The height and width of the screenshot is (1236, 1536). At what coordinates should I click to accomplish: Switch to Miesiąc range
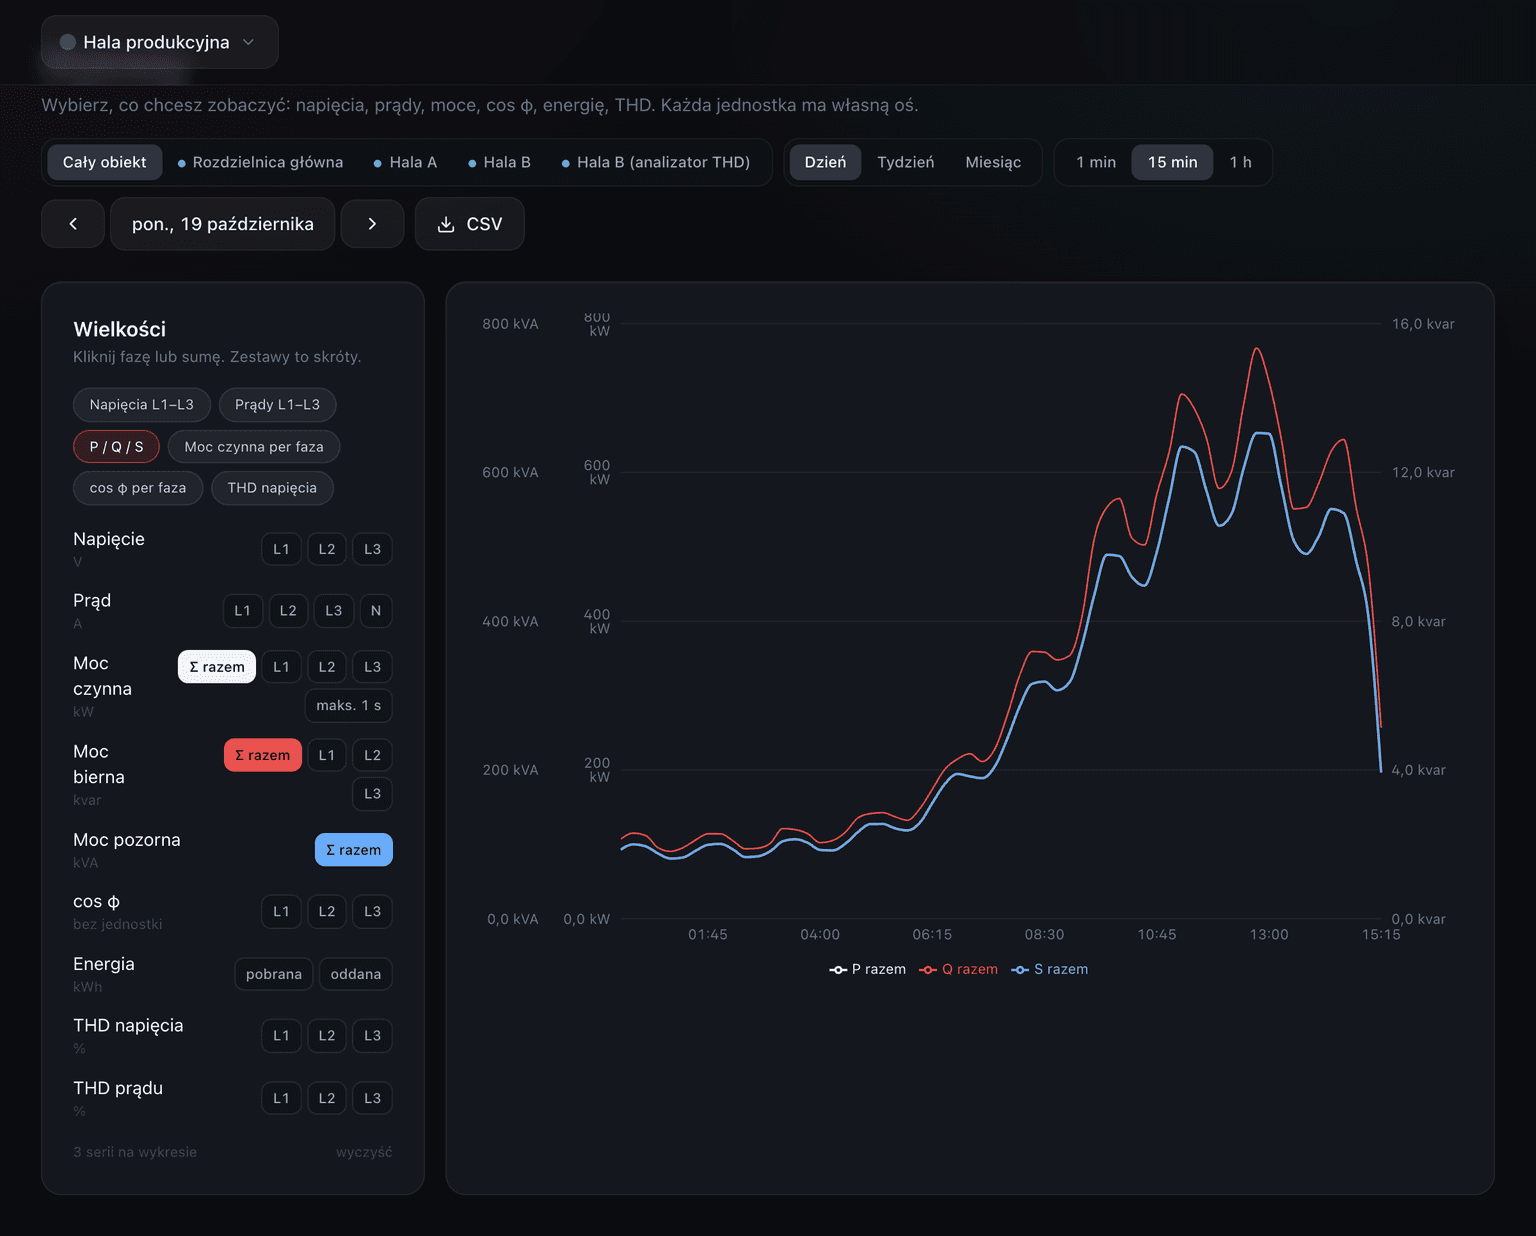pos(993,162)
